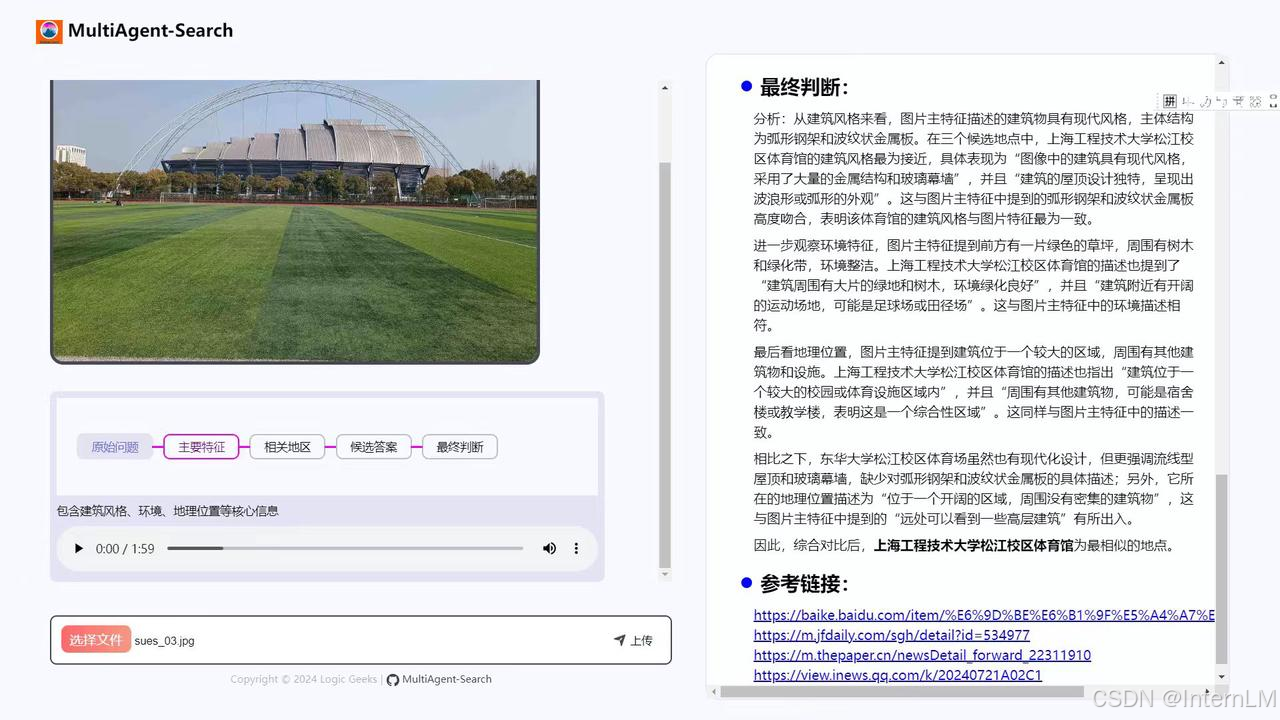Click the MultiAgent-Search logo icon
Screen dimensions: 1280x720
tap(49, 31)
